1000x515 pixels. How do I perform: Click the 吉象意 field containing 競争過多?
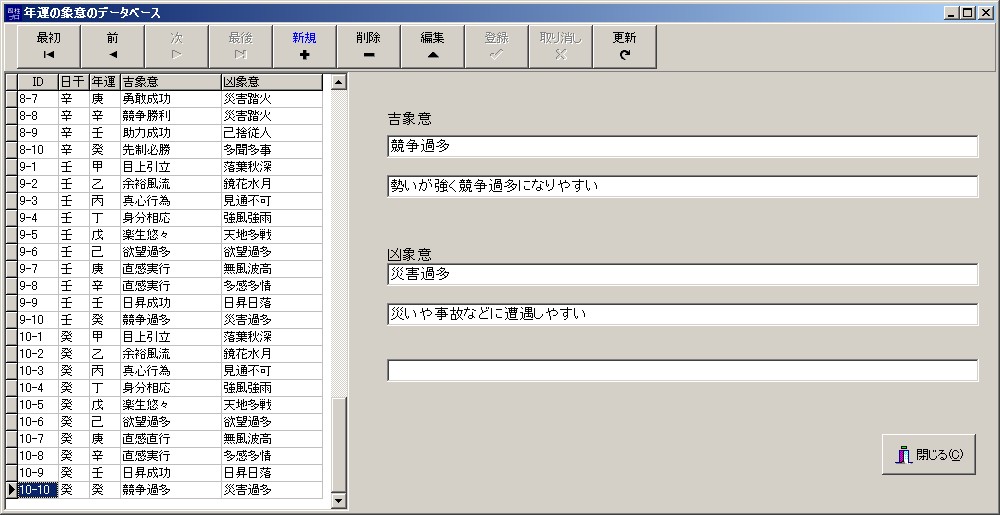[x=682, y=146]
